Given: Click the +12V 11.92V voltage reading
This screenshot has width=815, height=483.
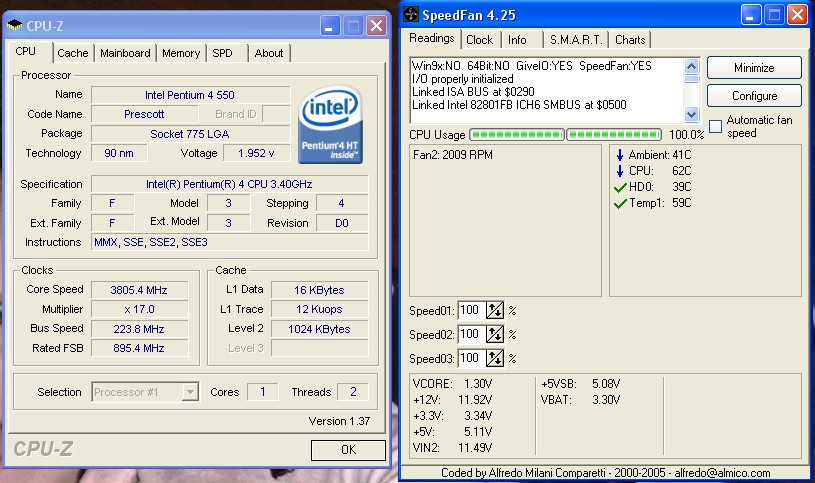Looking at the screenshot, I should [x=452, y=400].
